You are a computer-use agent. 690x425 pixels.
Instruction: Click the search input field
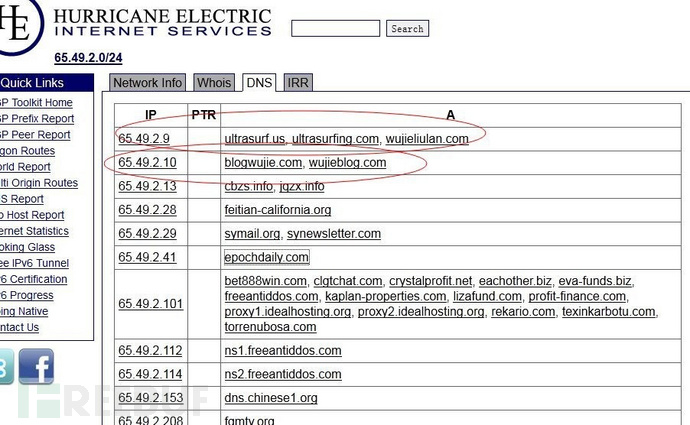tap(335, 29)
